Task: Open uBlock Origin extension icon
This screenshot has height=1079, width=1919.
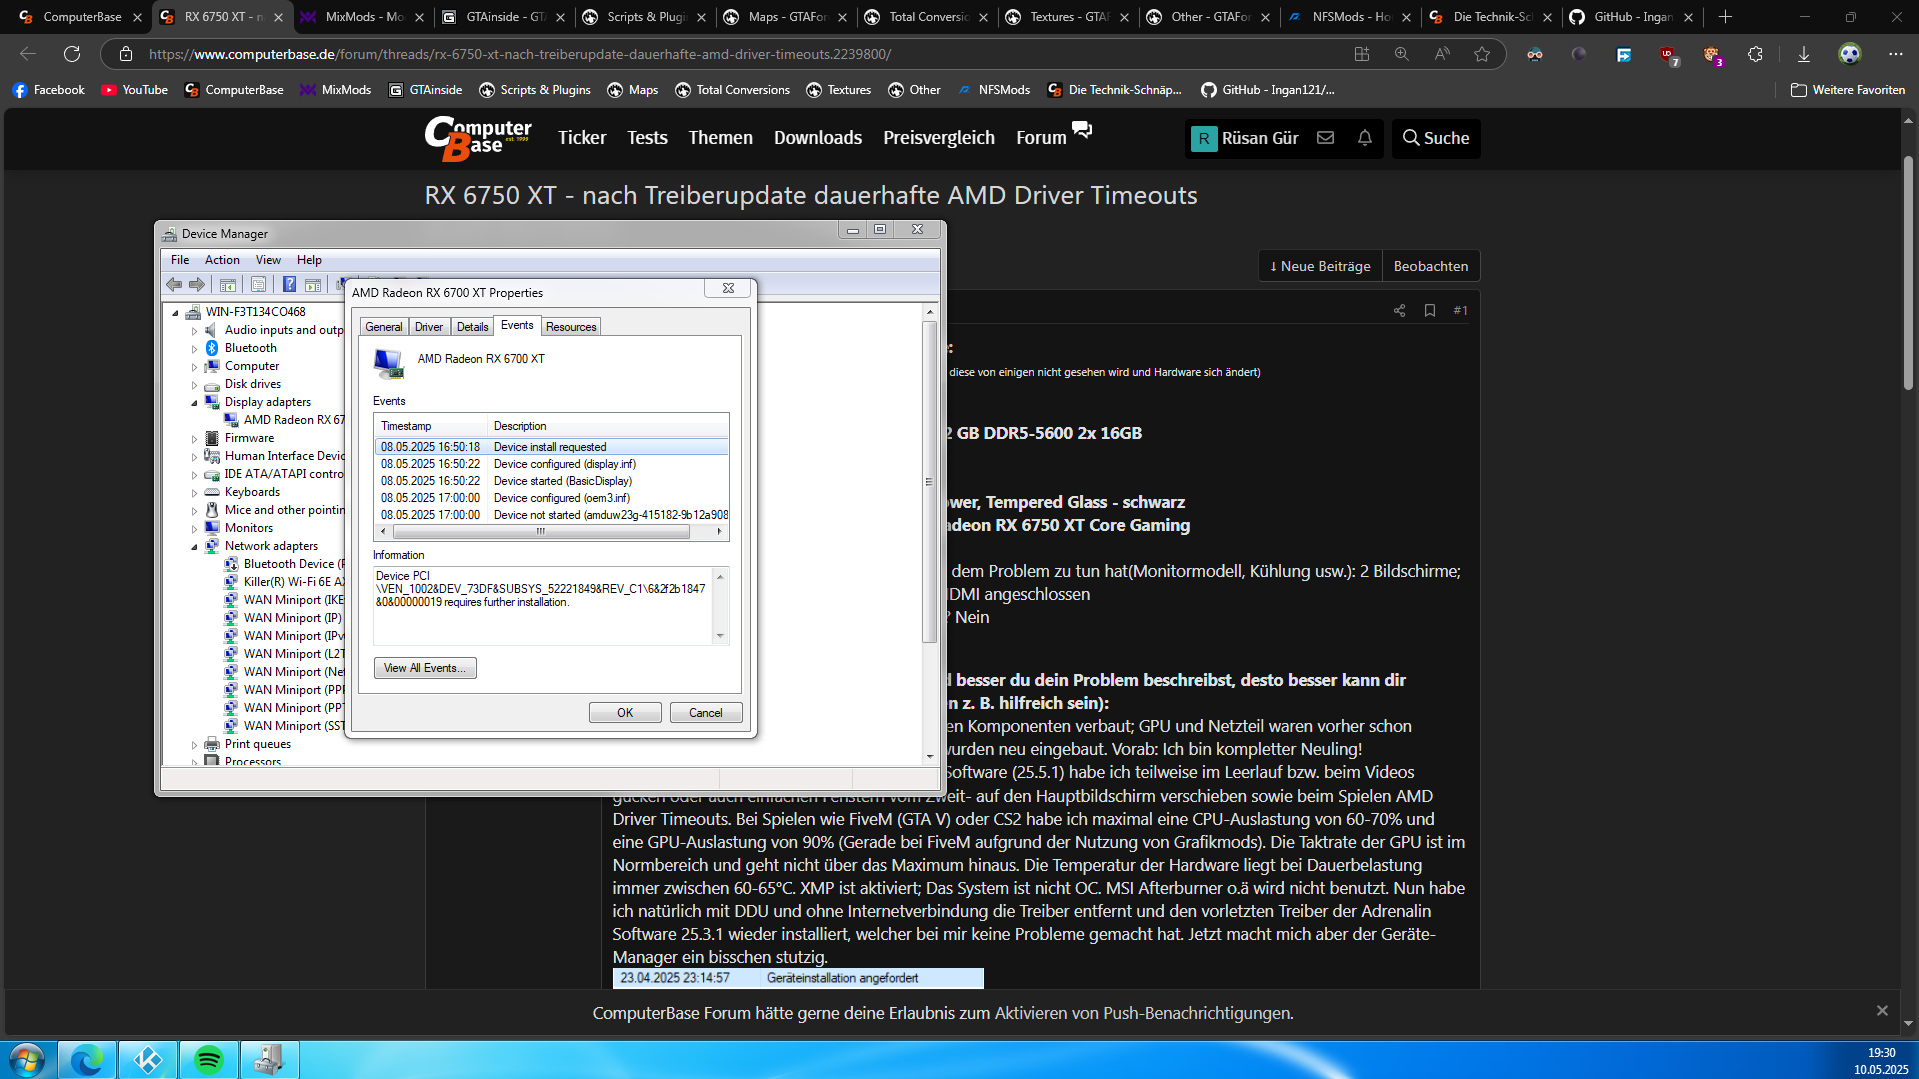Action: [x=1668, y=55]
